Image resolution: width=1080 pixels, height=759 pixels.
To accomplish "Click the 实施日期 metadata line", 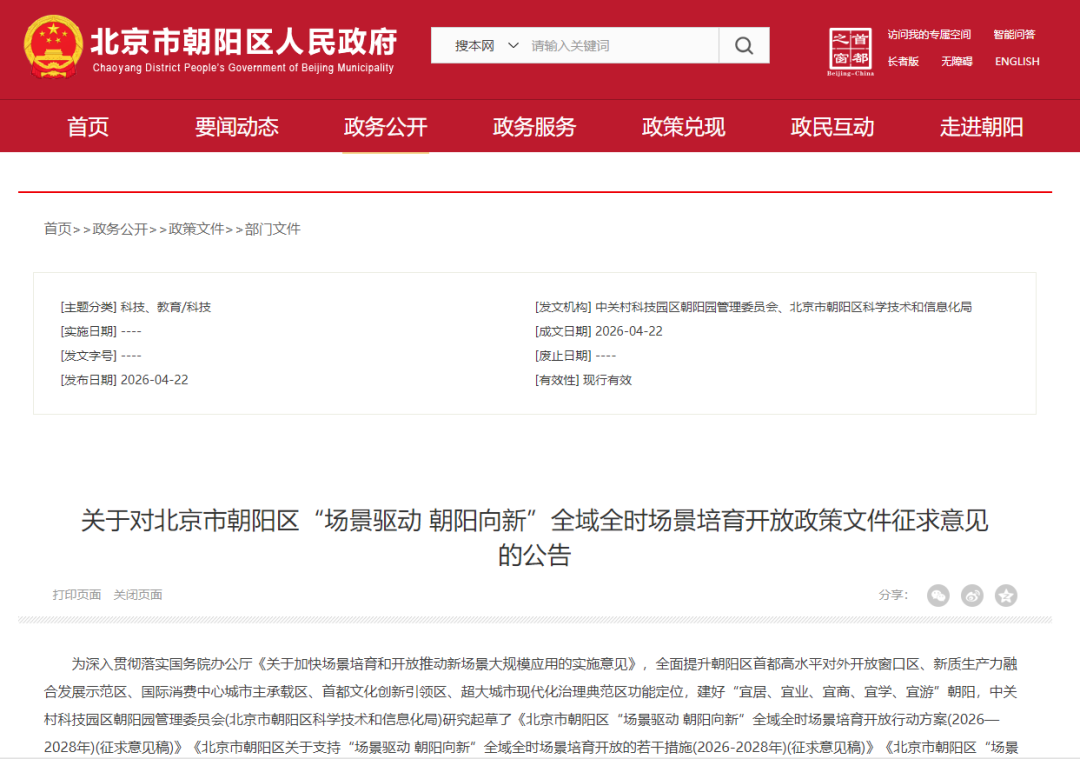I will click(101, 331).
